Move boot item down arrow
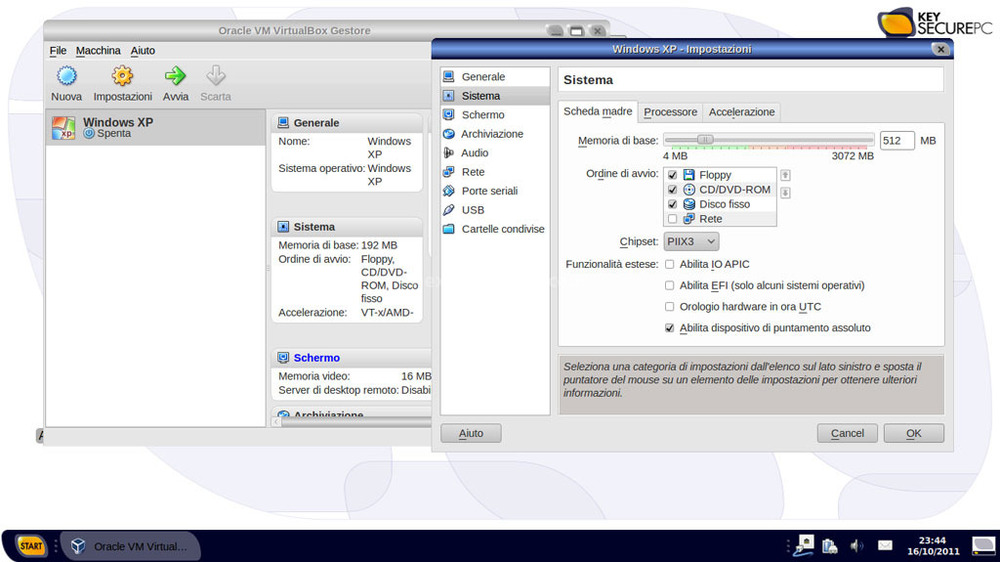The image size is (1000, 562). (786, 193)
